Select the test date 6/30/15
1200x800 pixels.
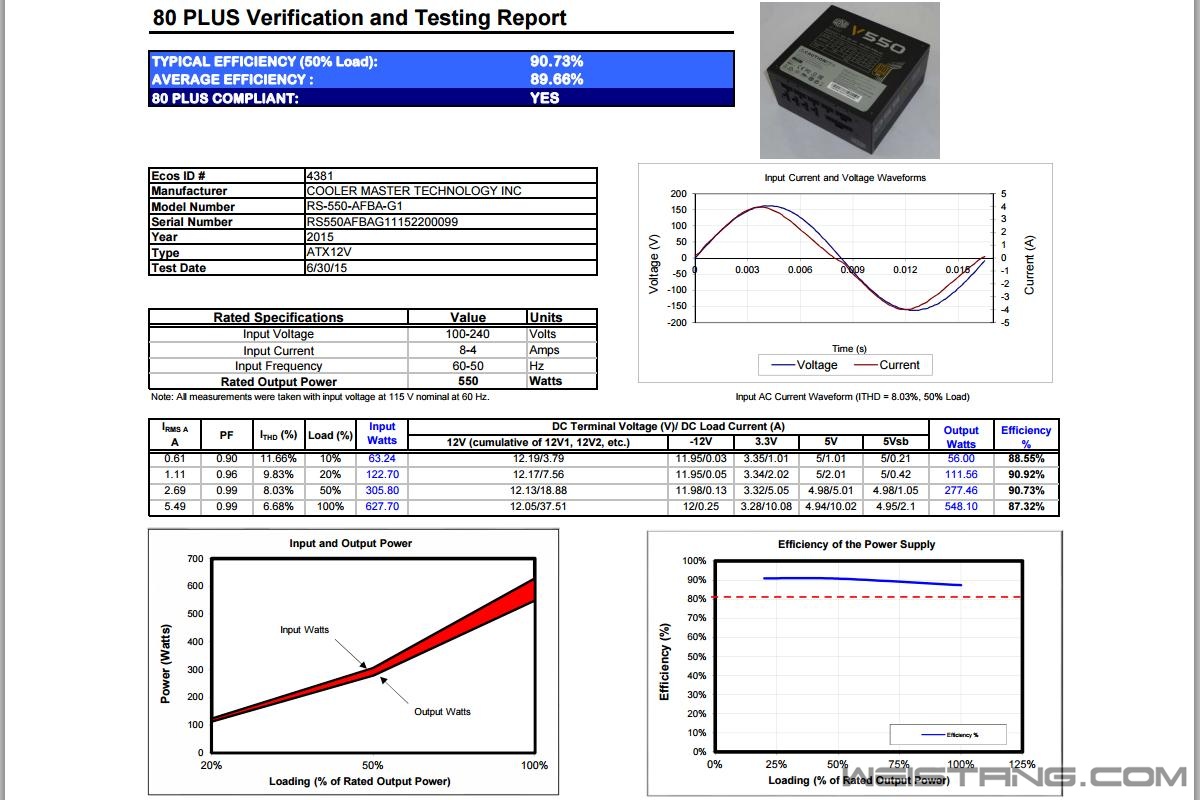pos(327,268)
